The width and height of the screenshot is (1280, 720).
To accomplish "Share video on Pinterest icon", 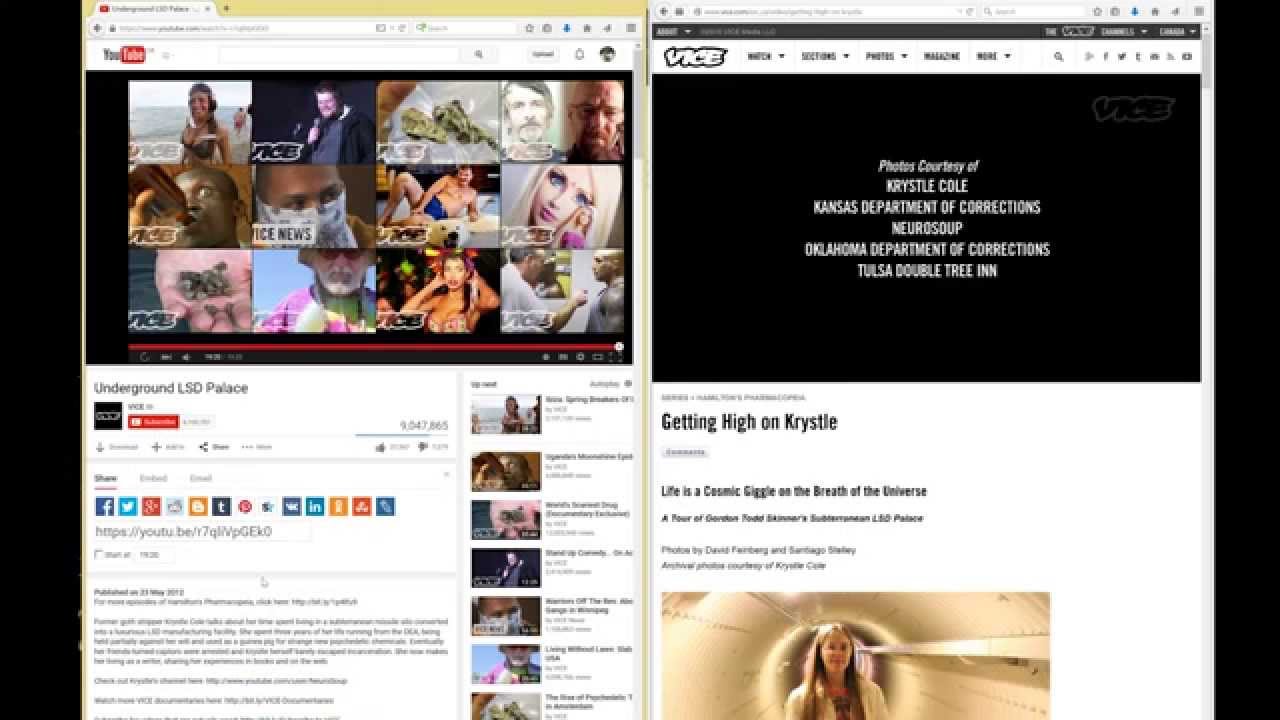I will 245,507.
